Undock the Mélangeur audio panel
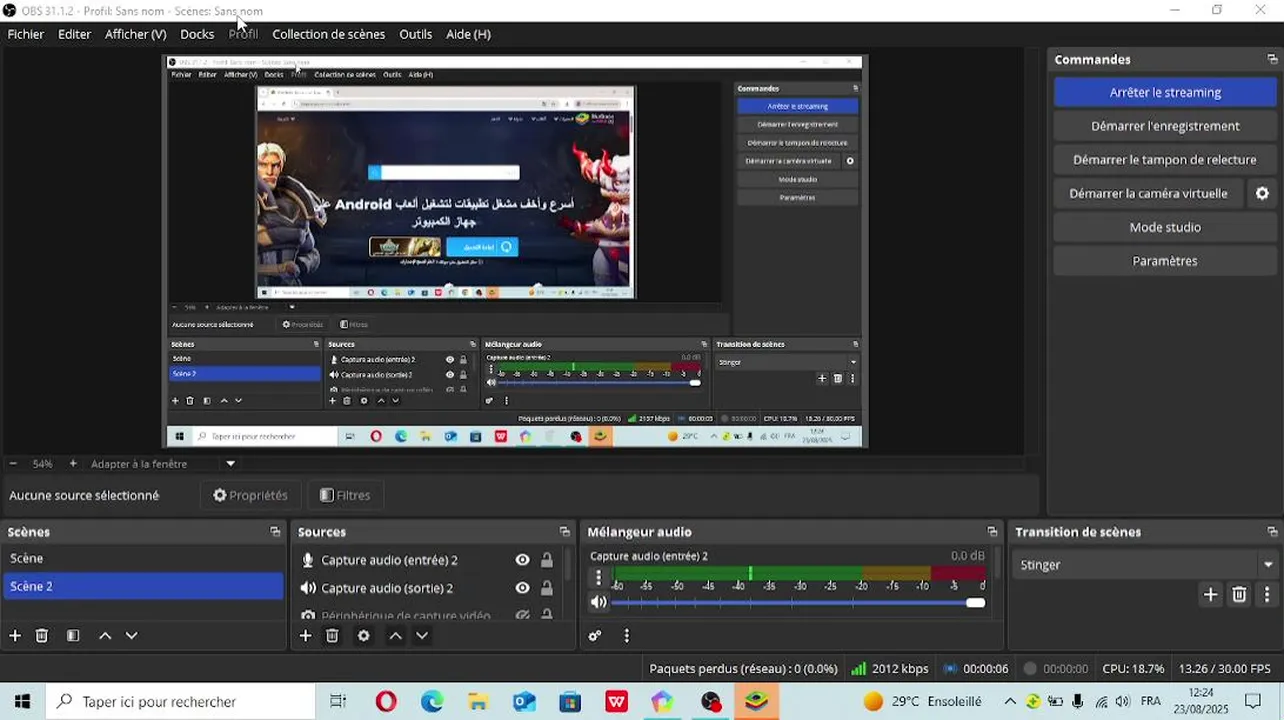Image resolution: width=1284 pixels, height=720 pixels. pos(992,532)
